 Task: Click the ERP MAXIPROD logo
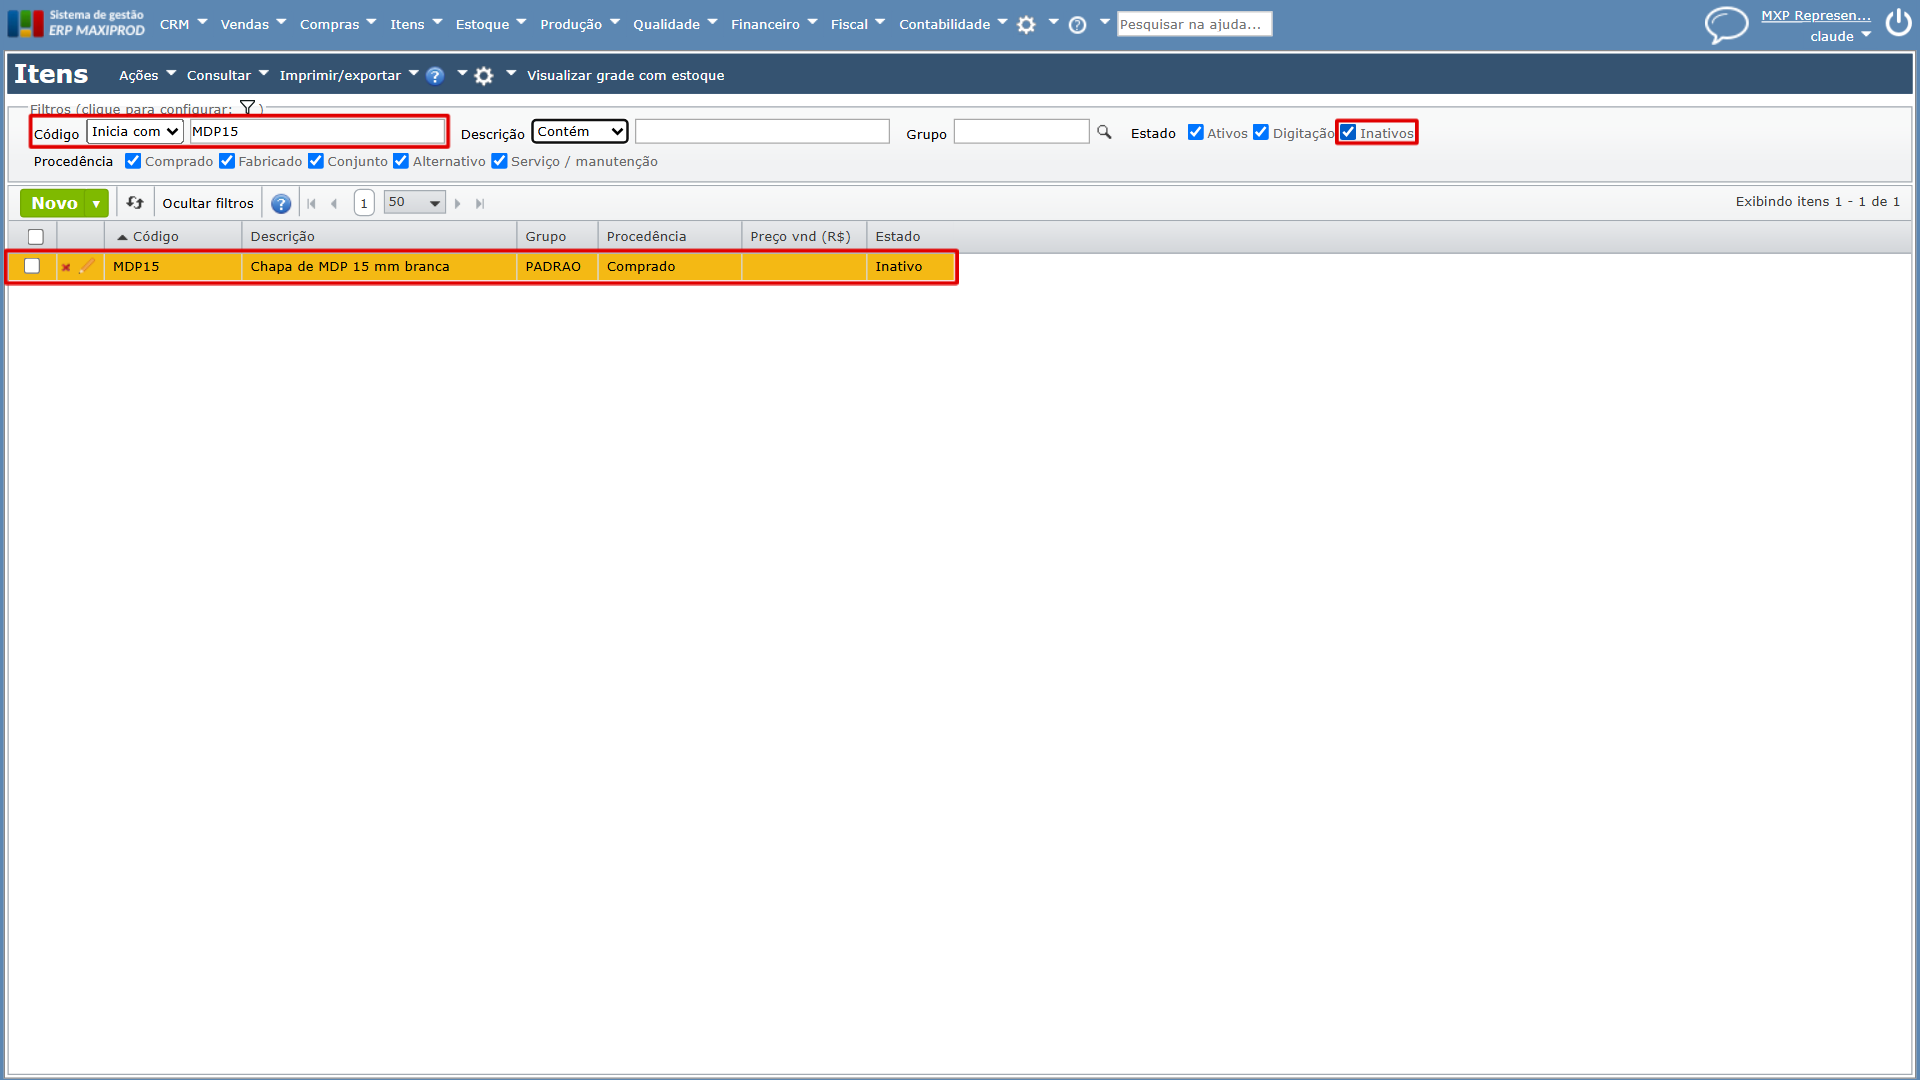(x=77, y=23)
